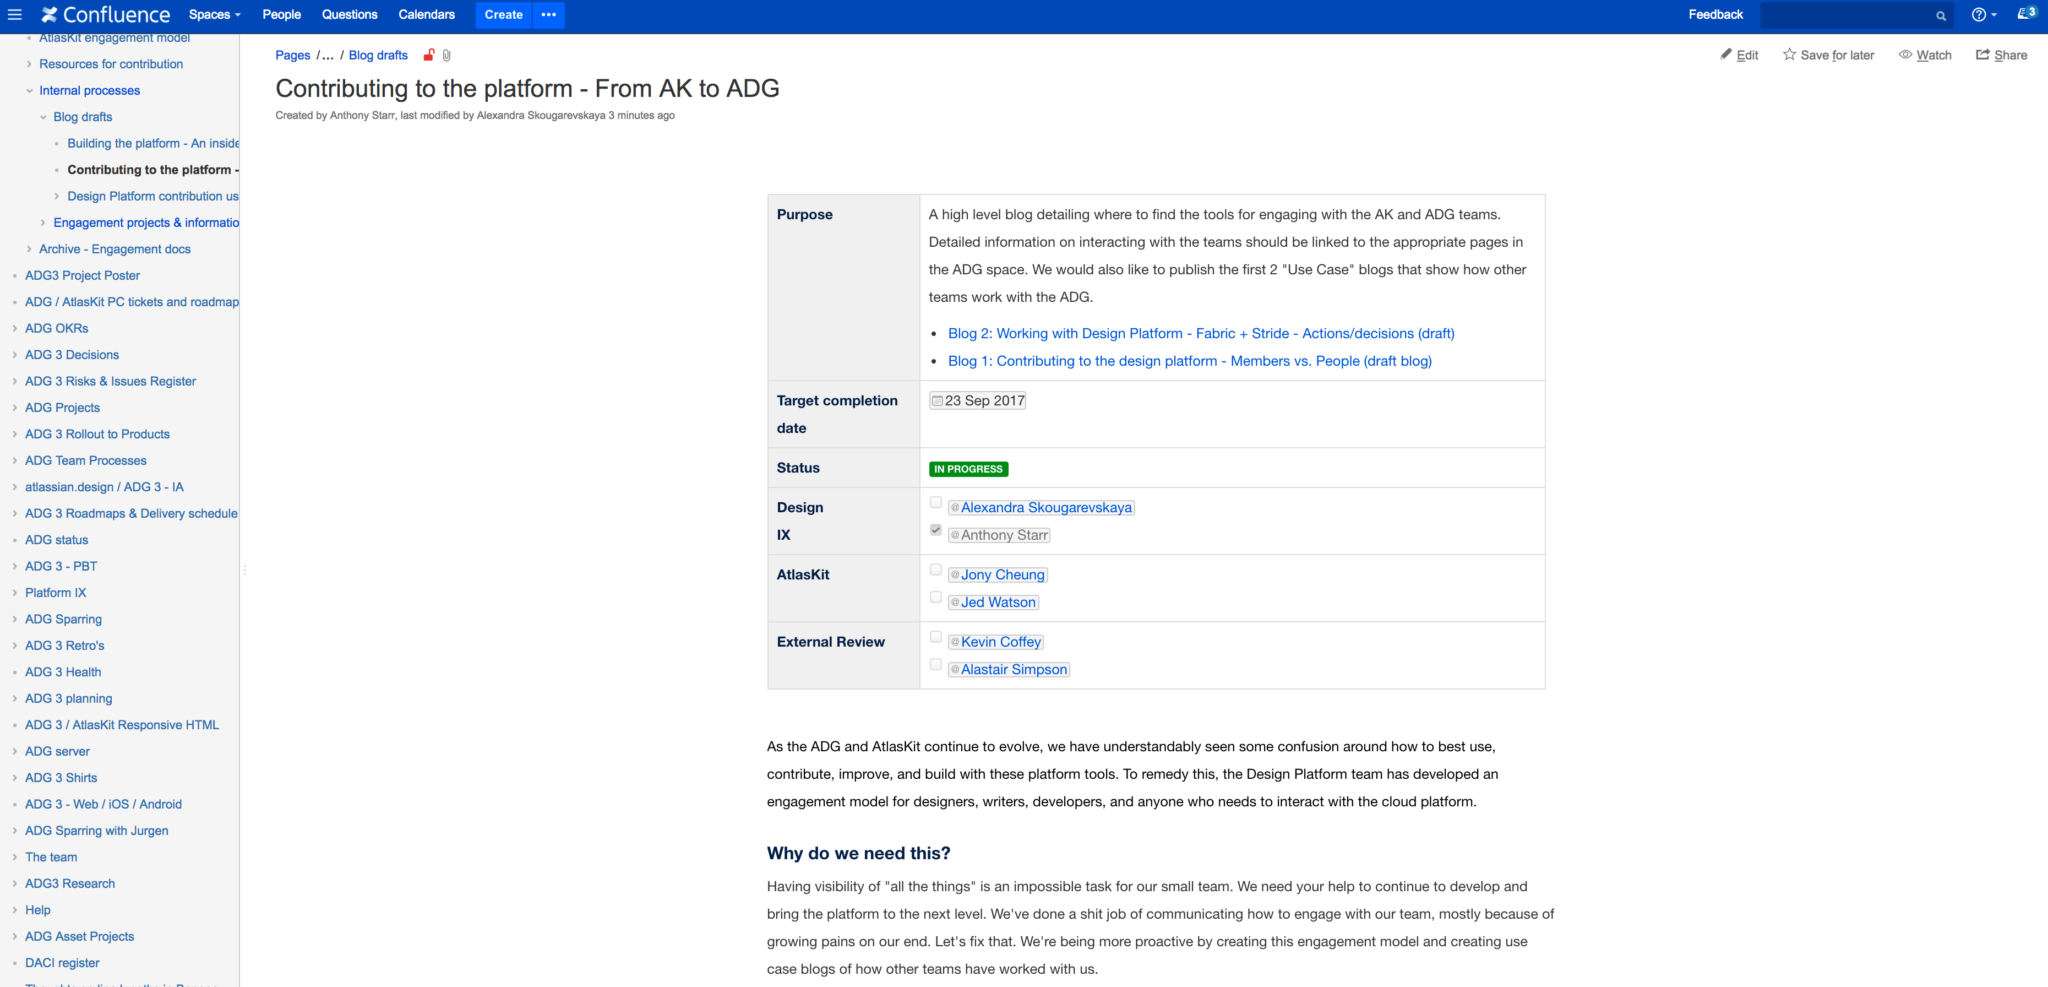The image size is (2048, 987).
Task: Open ADG 3 - Web / iOS / Android page
Action: [103, 805]
